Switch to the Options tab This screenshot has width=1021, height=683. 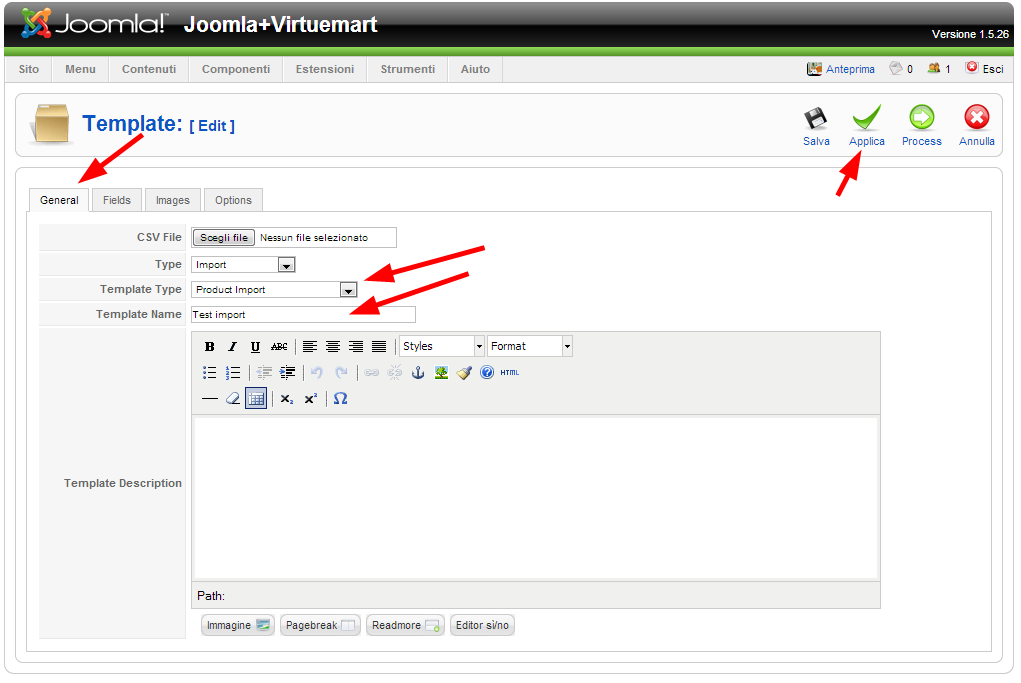(233, 201)
